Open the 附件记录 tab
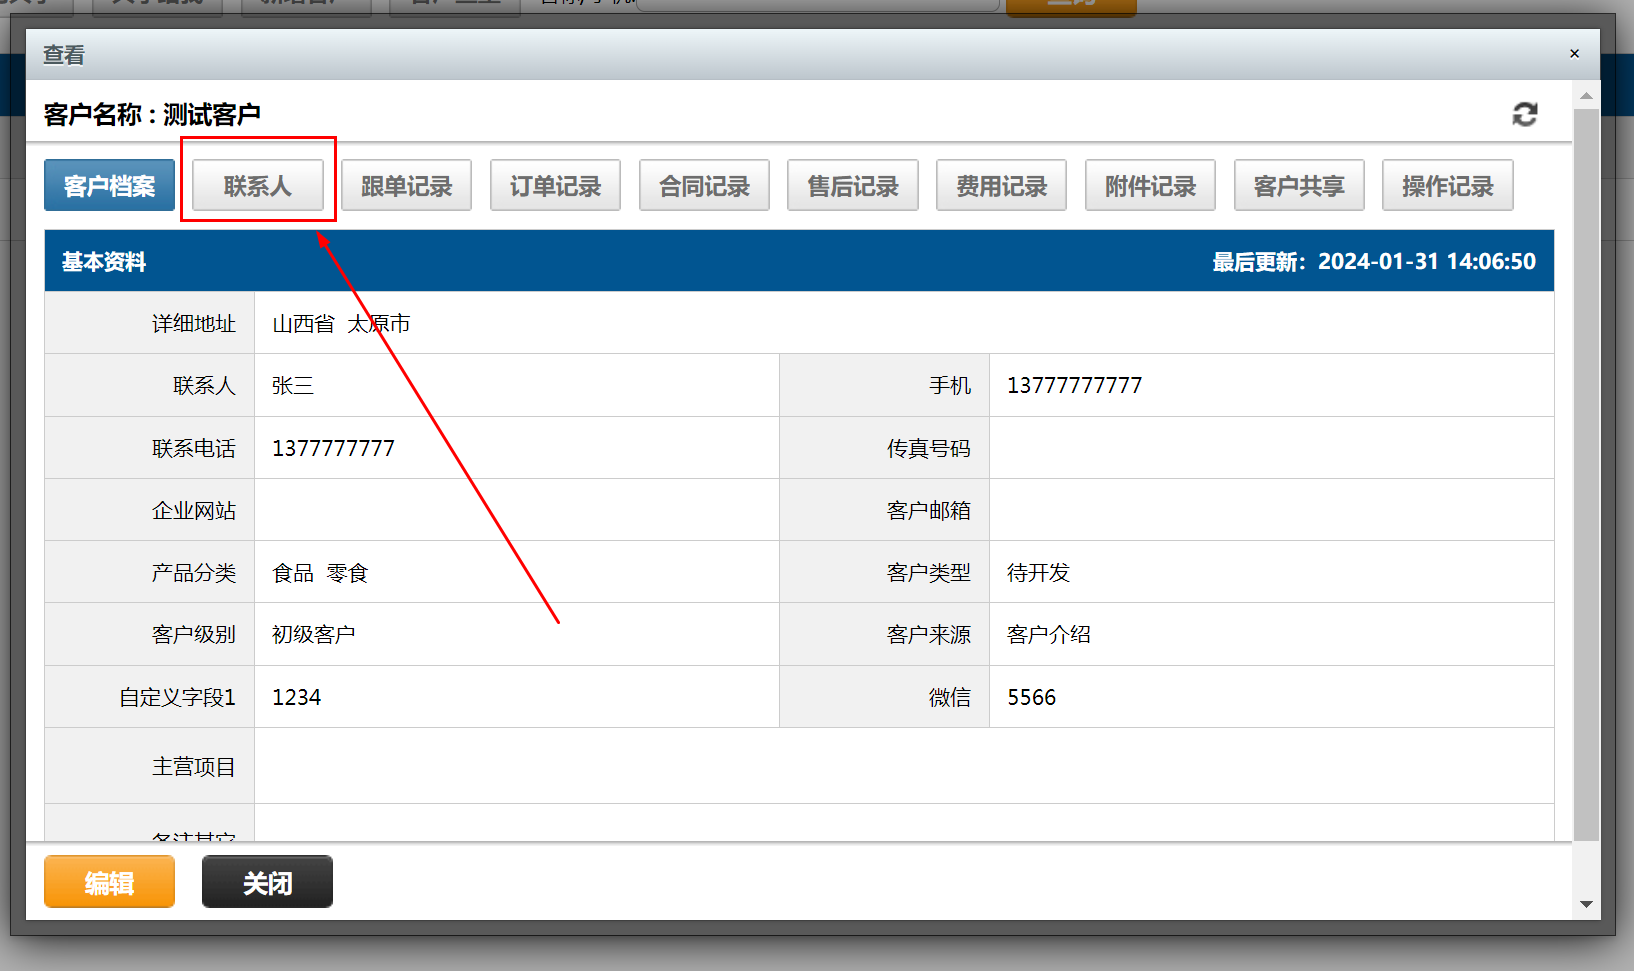This screenshot has height=971, width=1634. tap(1150, 186)
